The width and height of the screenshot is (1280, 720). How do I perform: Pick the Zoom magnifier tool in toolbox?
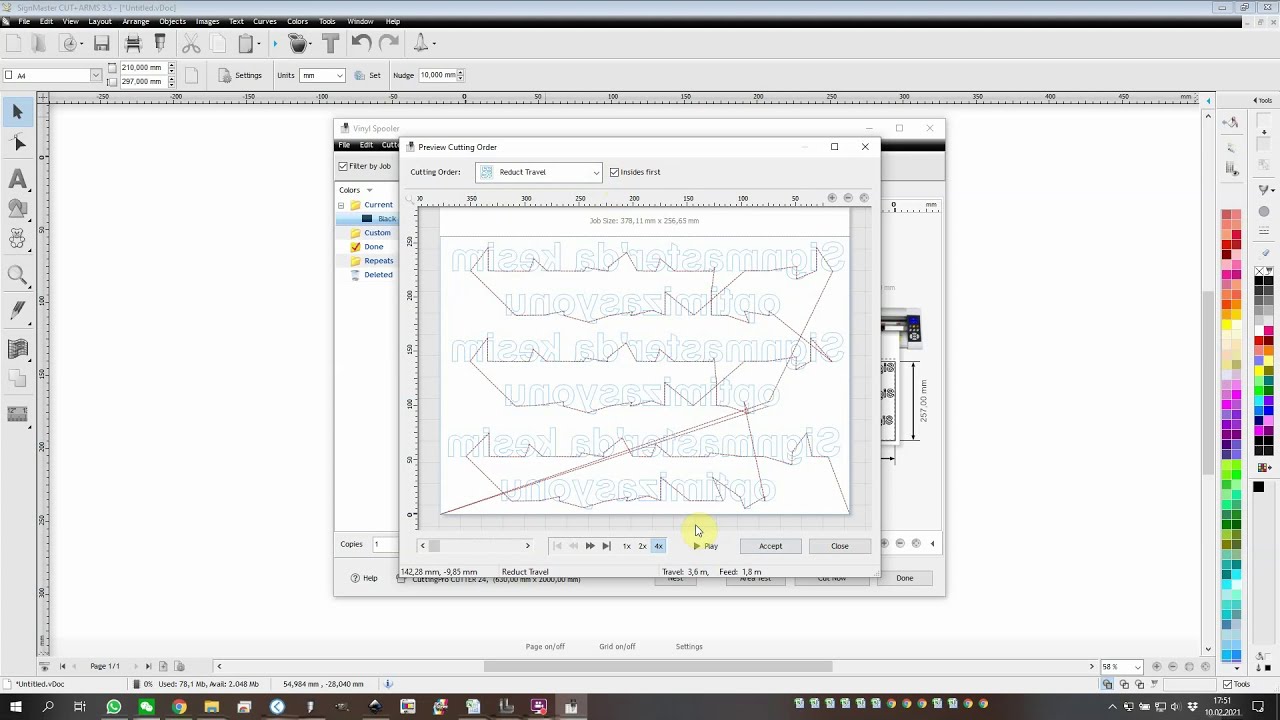tap(17, 275)
